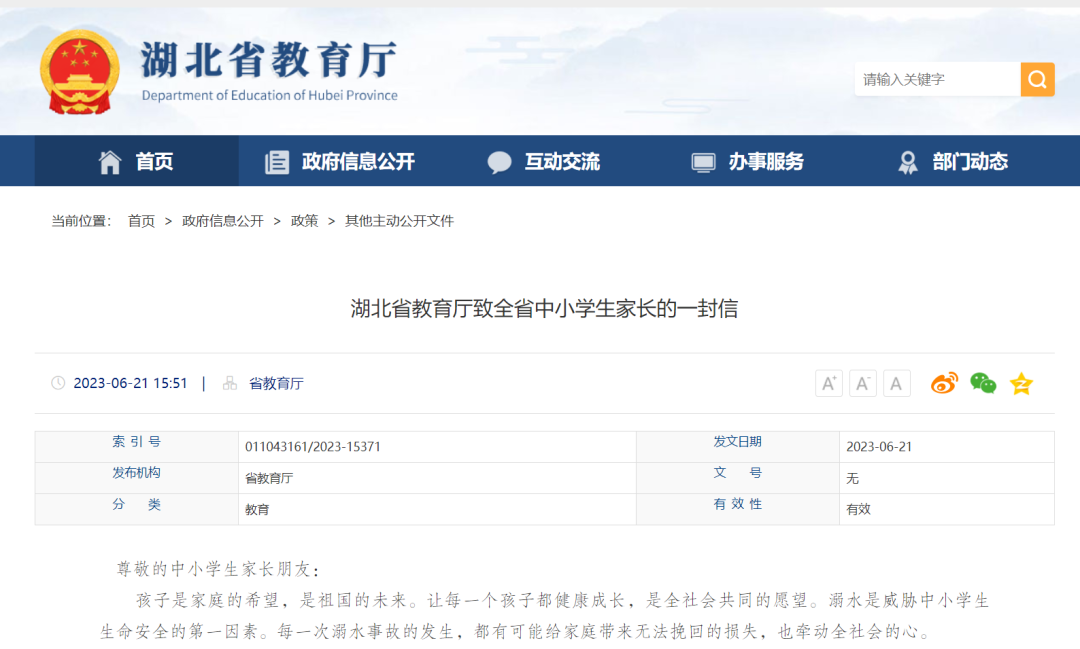Go to 互动交流 section

[x=544, y=162]
